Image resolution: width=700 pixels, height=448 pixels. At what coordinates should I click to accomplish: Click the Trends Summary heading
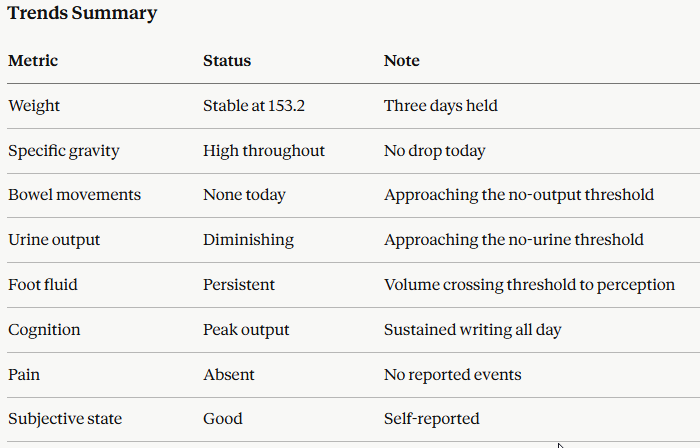(82, 14)
